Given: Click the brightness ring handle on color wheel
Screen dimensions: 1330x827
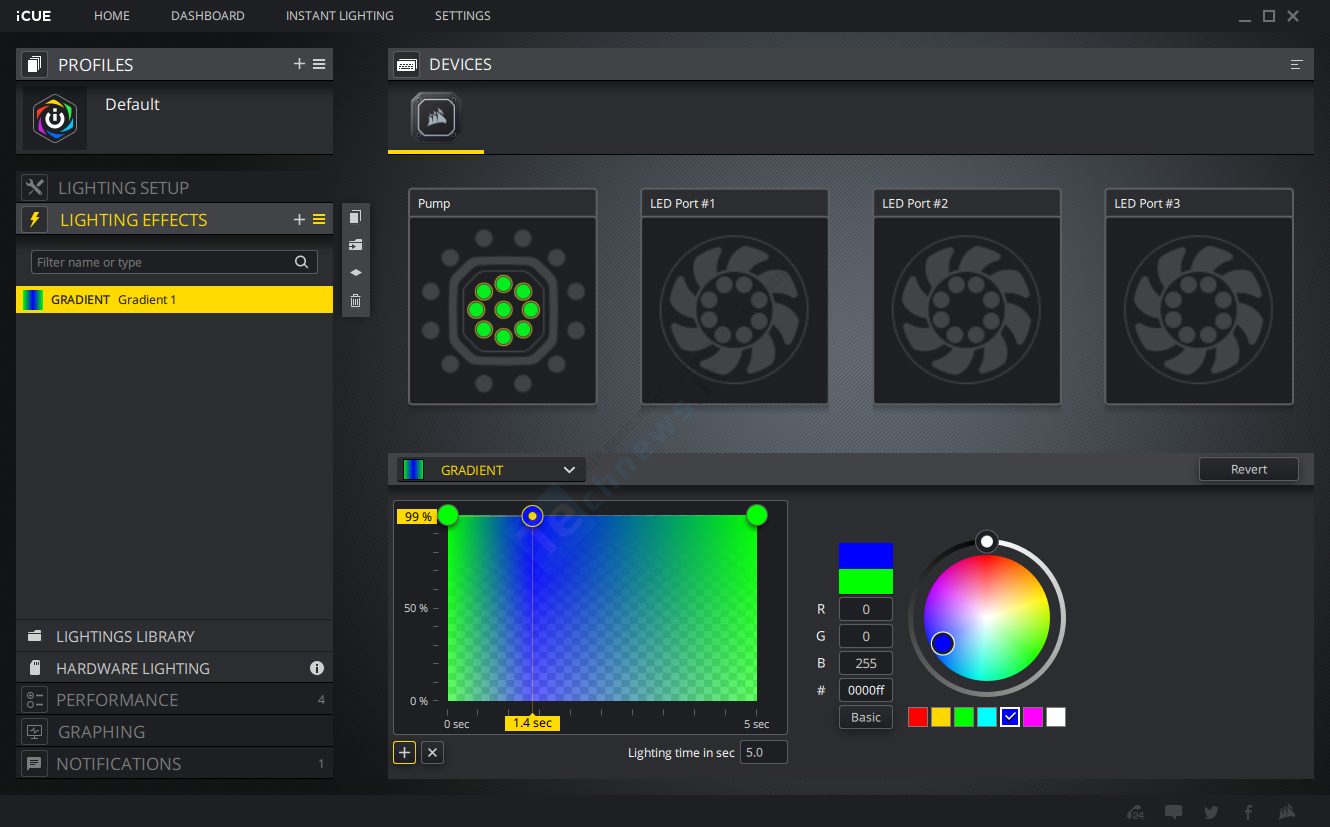Looking at the screenshot, I should (987, 541).
